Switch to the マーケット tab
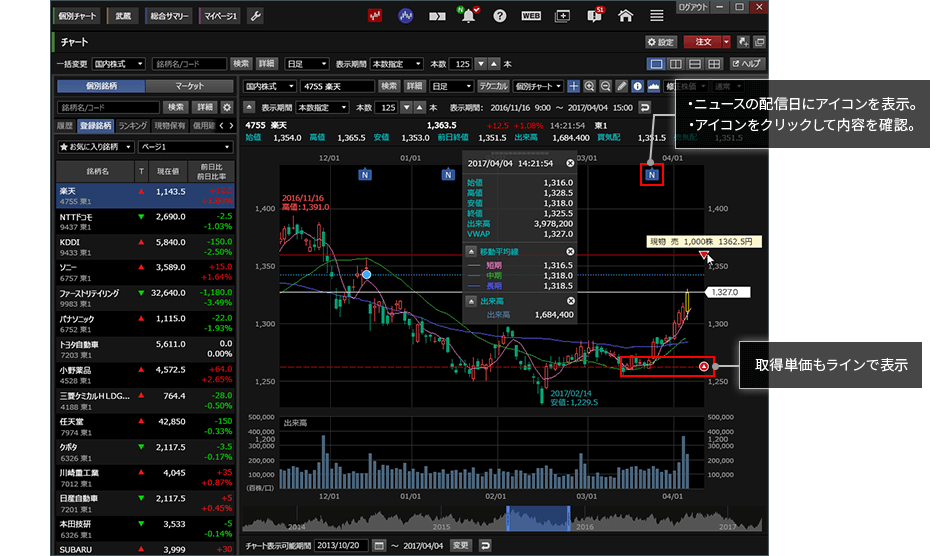This screenshot has width=940, height=556. (x=189, y=86)
